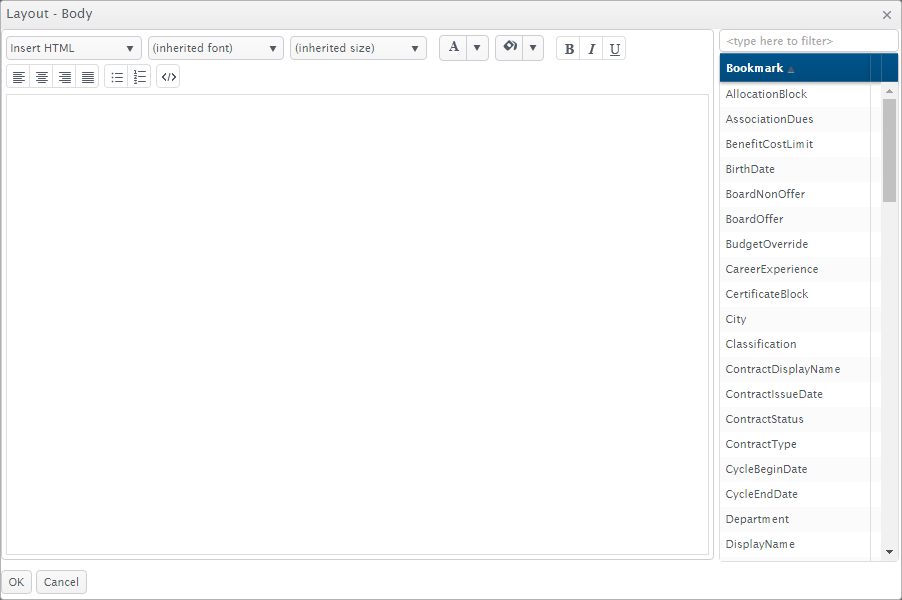Insert bulleted list
Image resolution: width=902 pixels, height=600 pixels.
(x=117, y=77)
